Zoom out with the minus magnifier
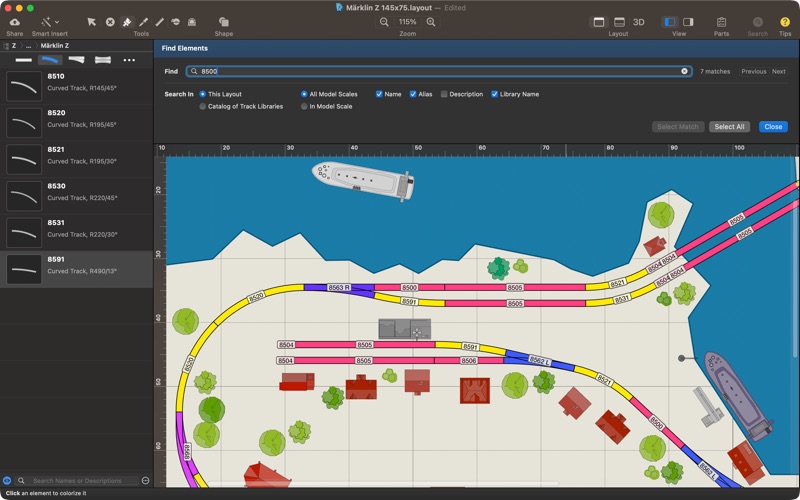800x500 pixels. click(384, 22)
